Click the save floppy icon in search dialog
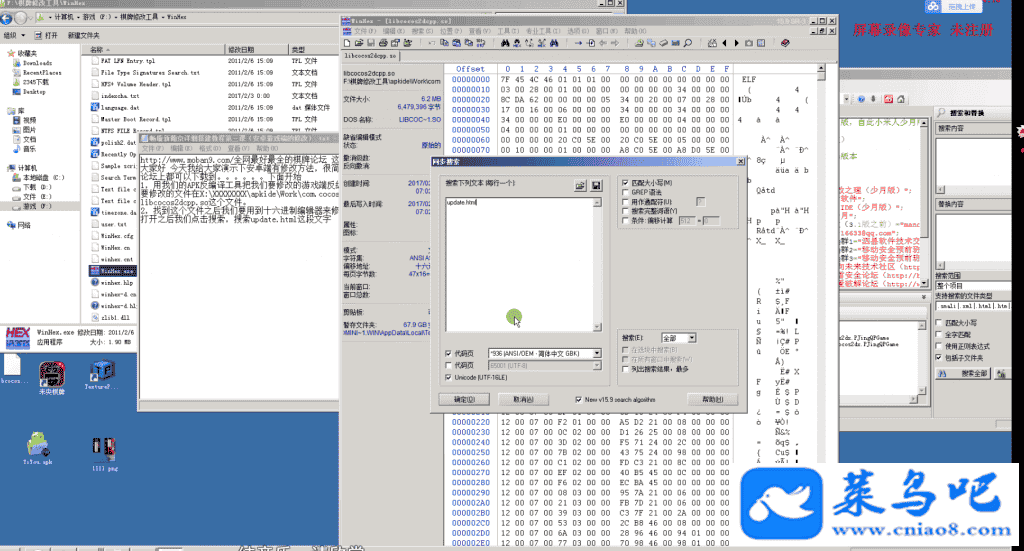The image size is (1024, 551). (596, 186)
